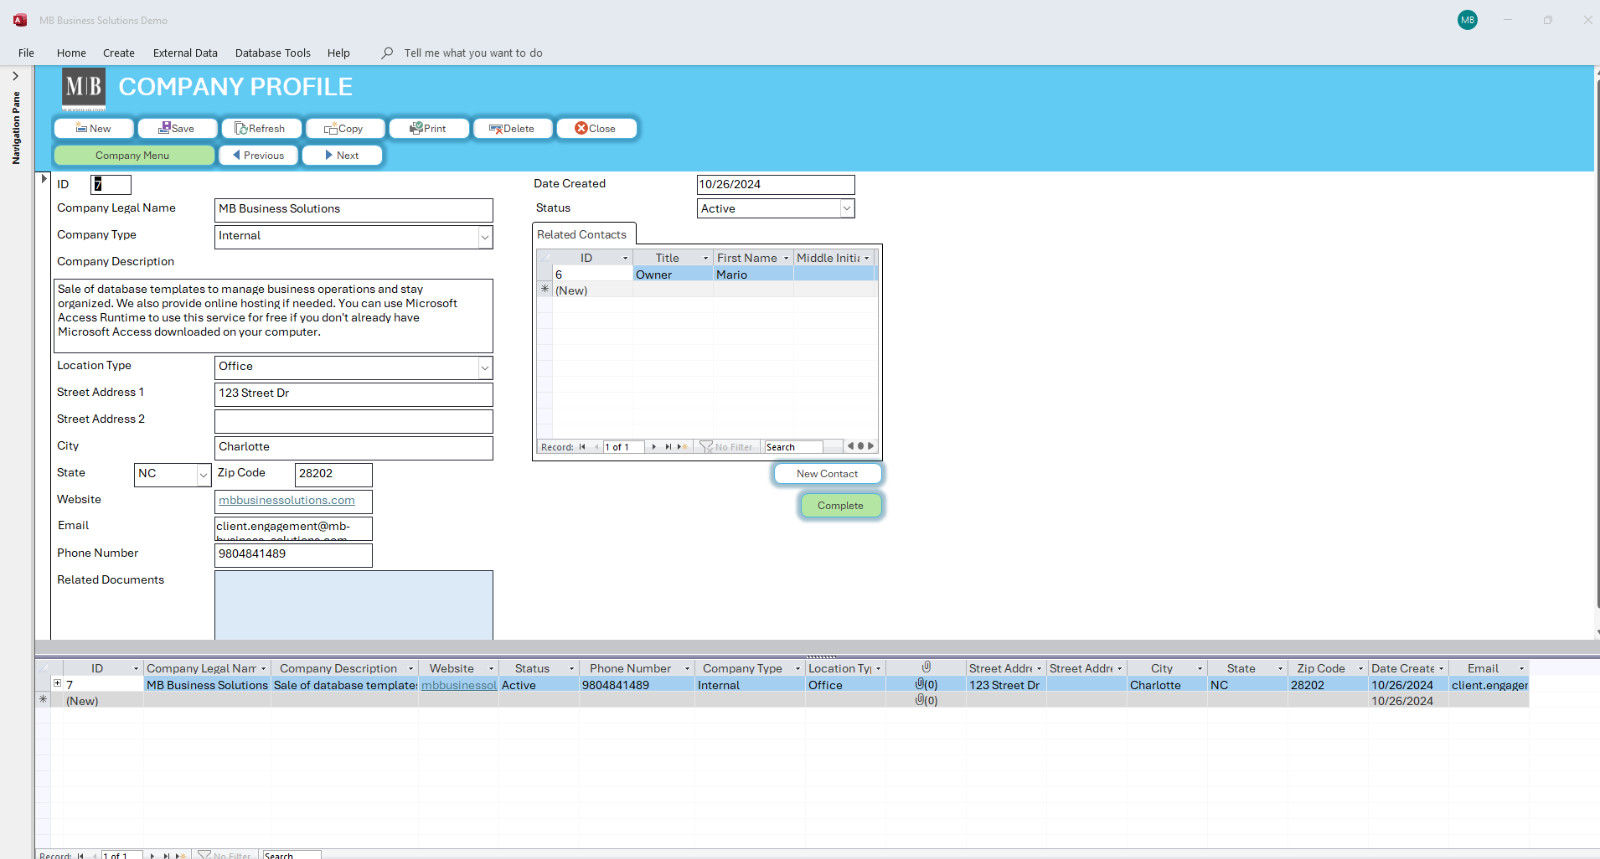Click the City field containing Charlotte

pyautogui.click(x=353, y=448)
